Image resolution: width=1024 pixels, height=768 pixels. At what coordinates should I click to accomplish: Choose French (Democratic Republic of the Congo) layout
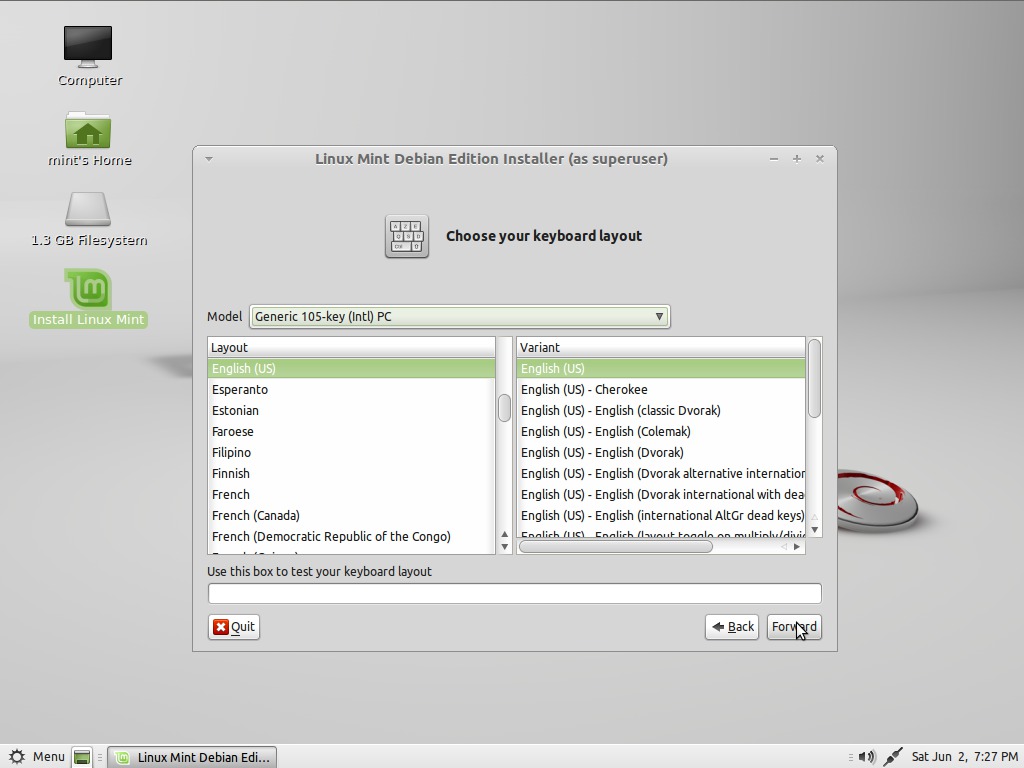coord(351,536)
